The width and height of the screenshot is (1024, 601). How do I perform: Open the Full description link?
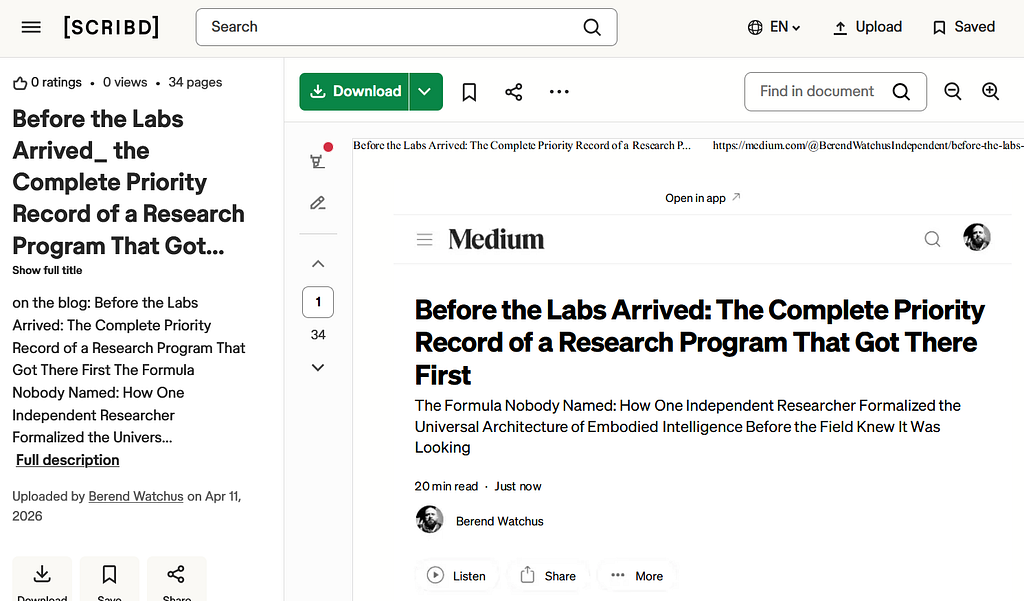click(x=68, y=460)
